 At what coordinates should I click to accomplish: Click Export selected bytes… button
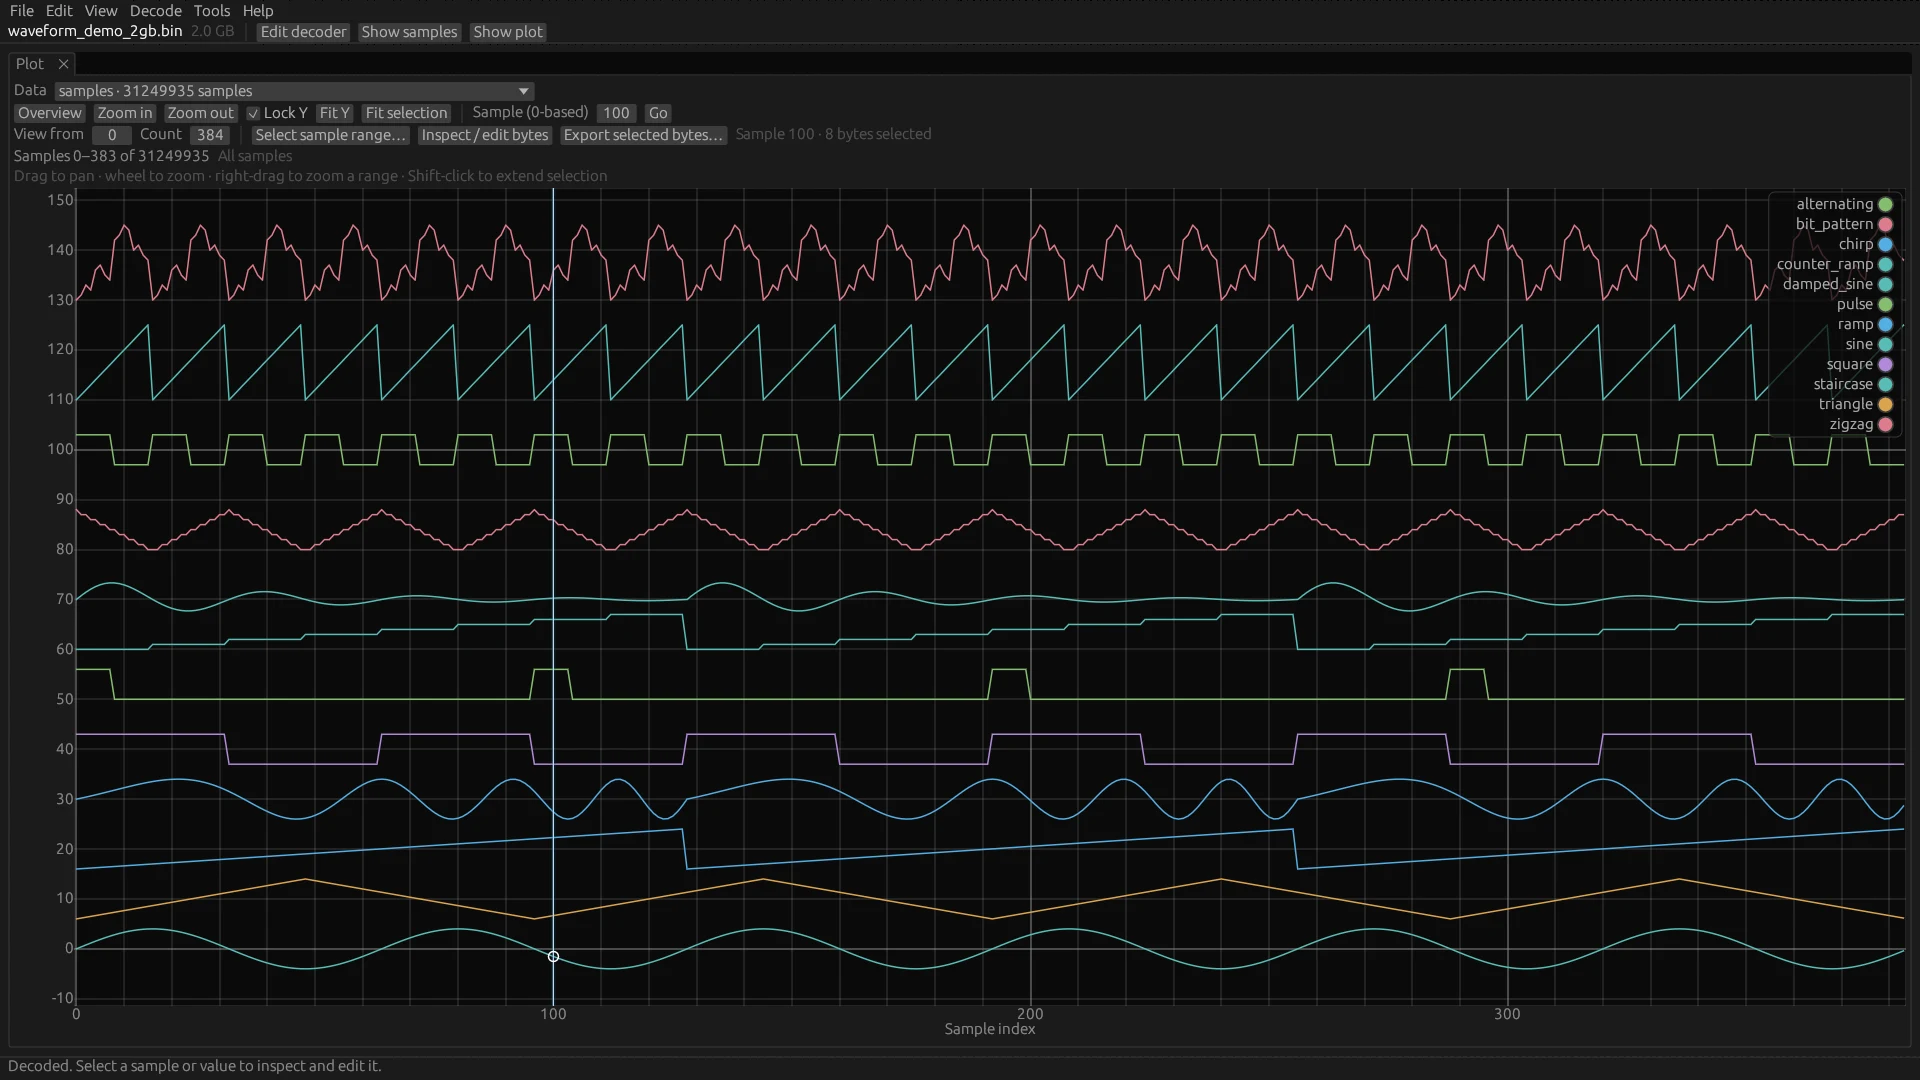pyautogui.click(x=643, y=135)
